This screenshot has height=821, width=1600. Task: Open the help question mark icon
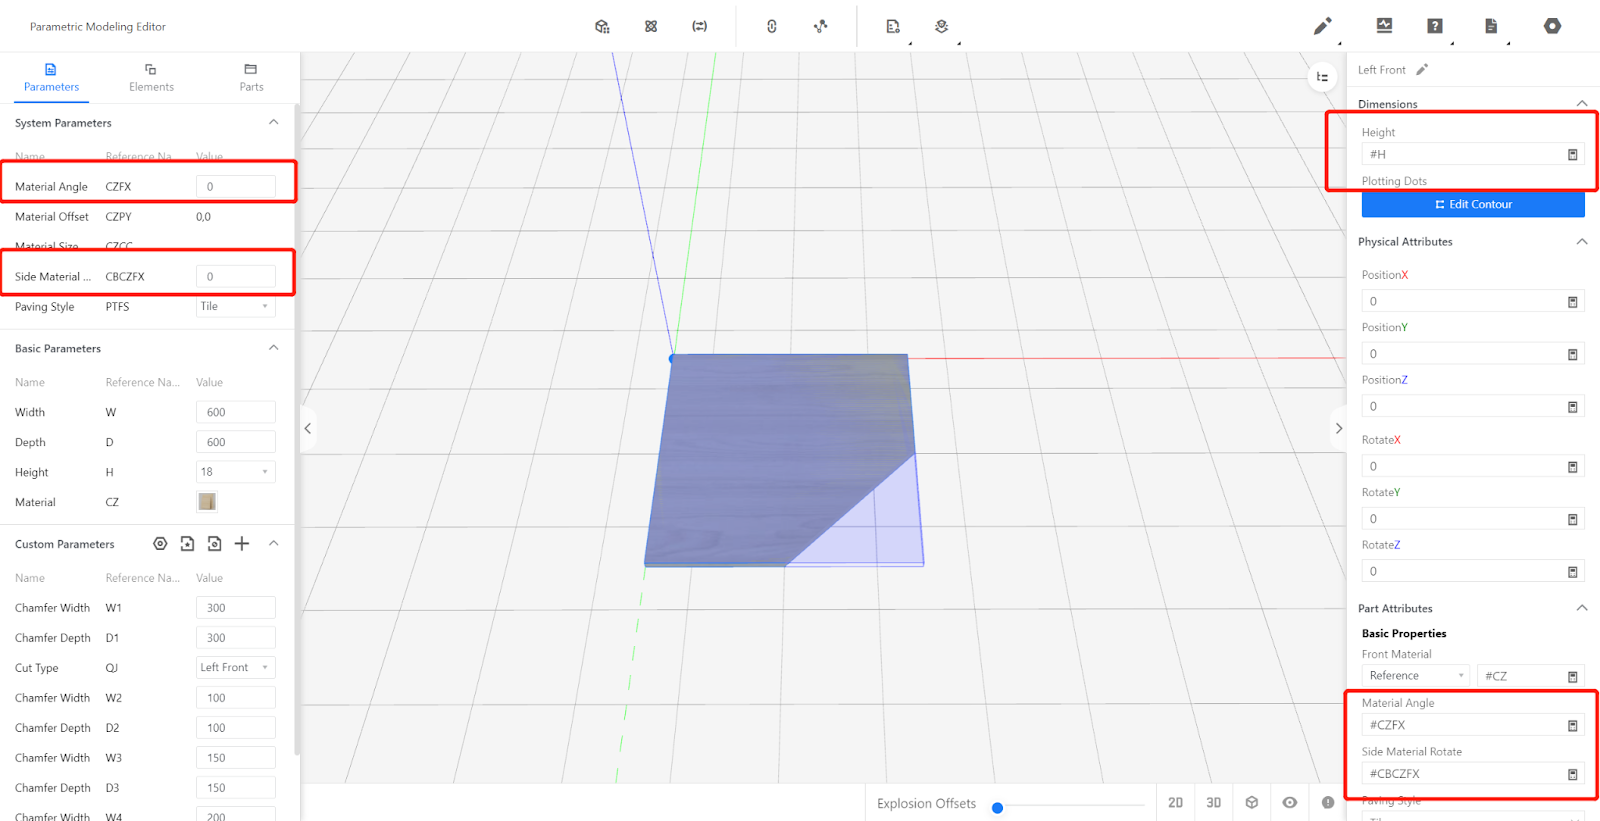tap(1435, 26)
